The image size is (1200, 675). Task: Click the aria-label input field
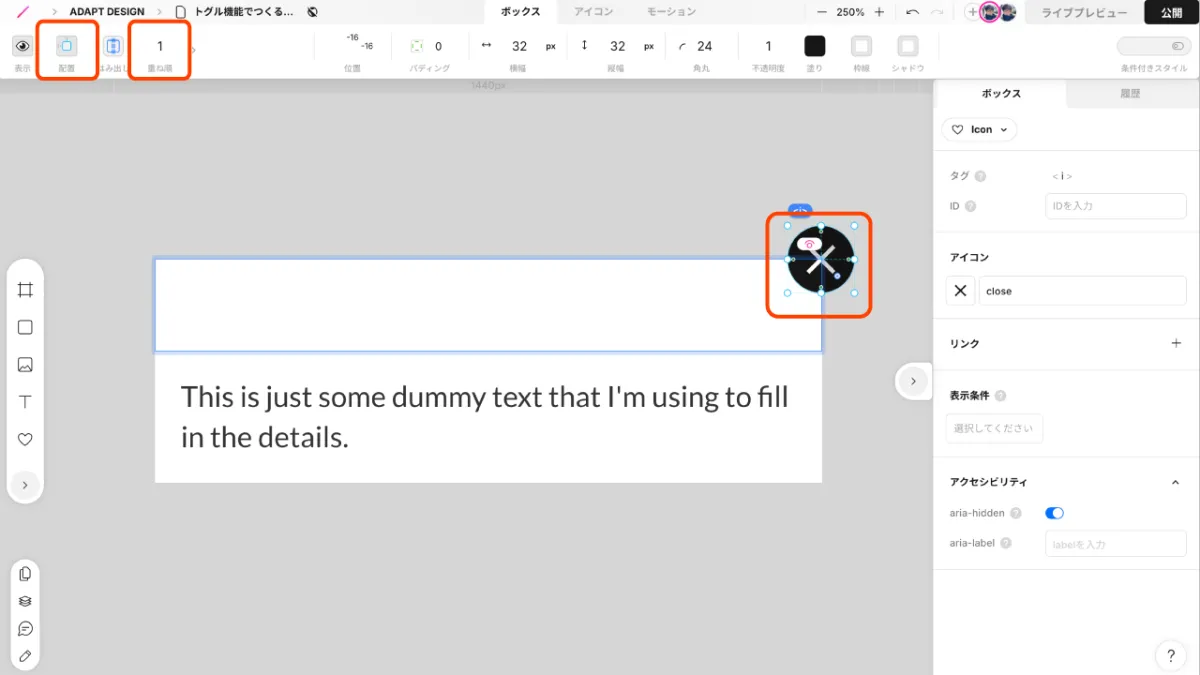(1115, 543)
